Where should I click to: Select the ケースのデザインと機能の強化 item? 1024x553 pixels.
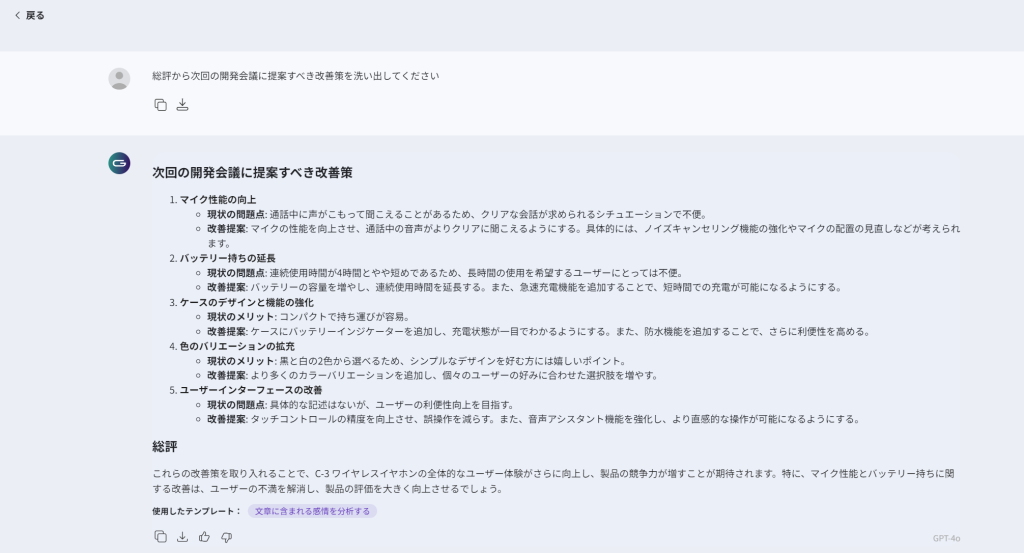point(246,302)
